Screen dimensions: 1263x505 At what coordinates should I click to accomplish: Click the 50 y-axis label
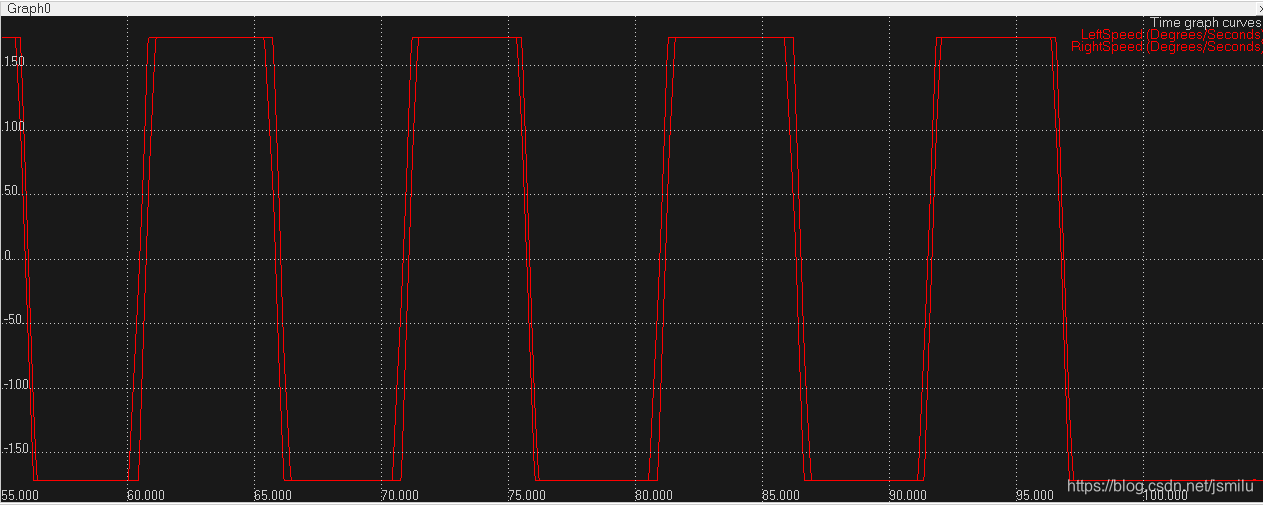(10, 190)
